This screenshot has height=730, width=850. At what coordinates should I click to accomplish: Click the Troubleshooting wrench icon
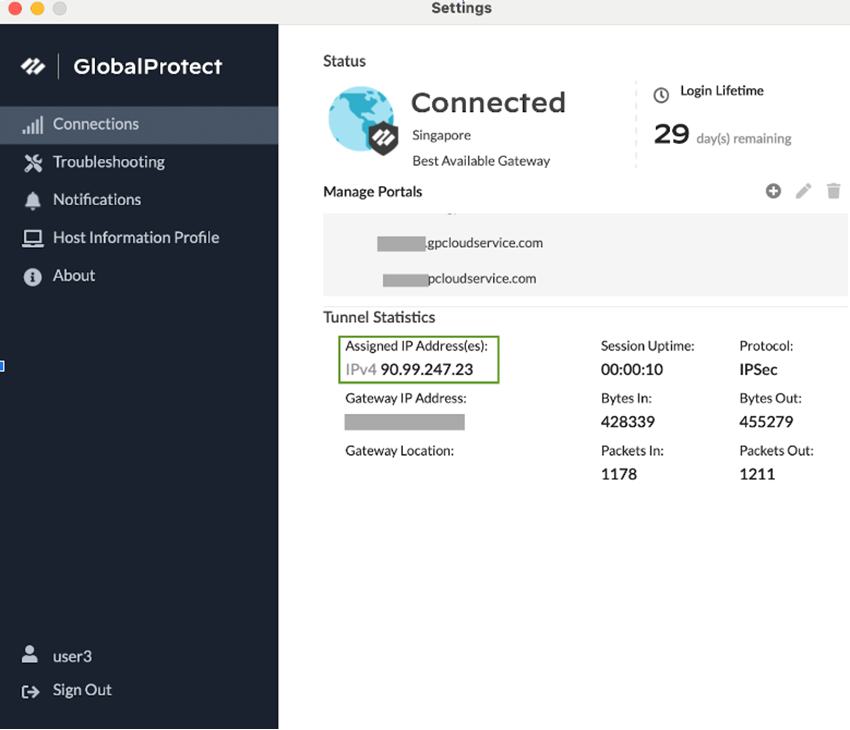click(x=33, y=163)
